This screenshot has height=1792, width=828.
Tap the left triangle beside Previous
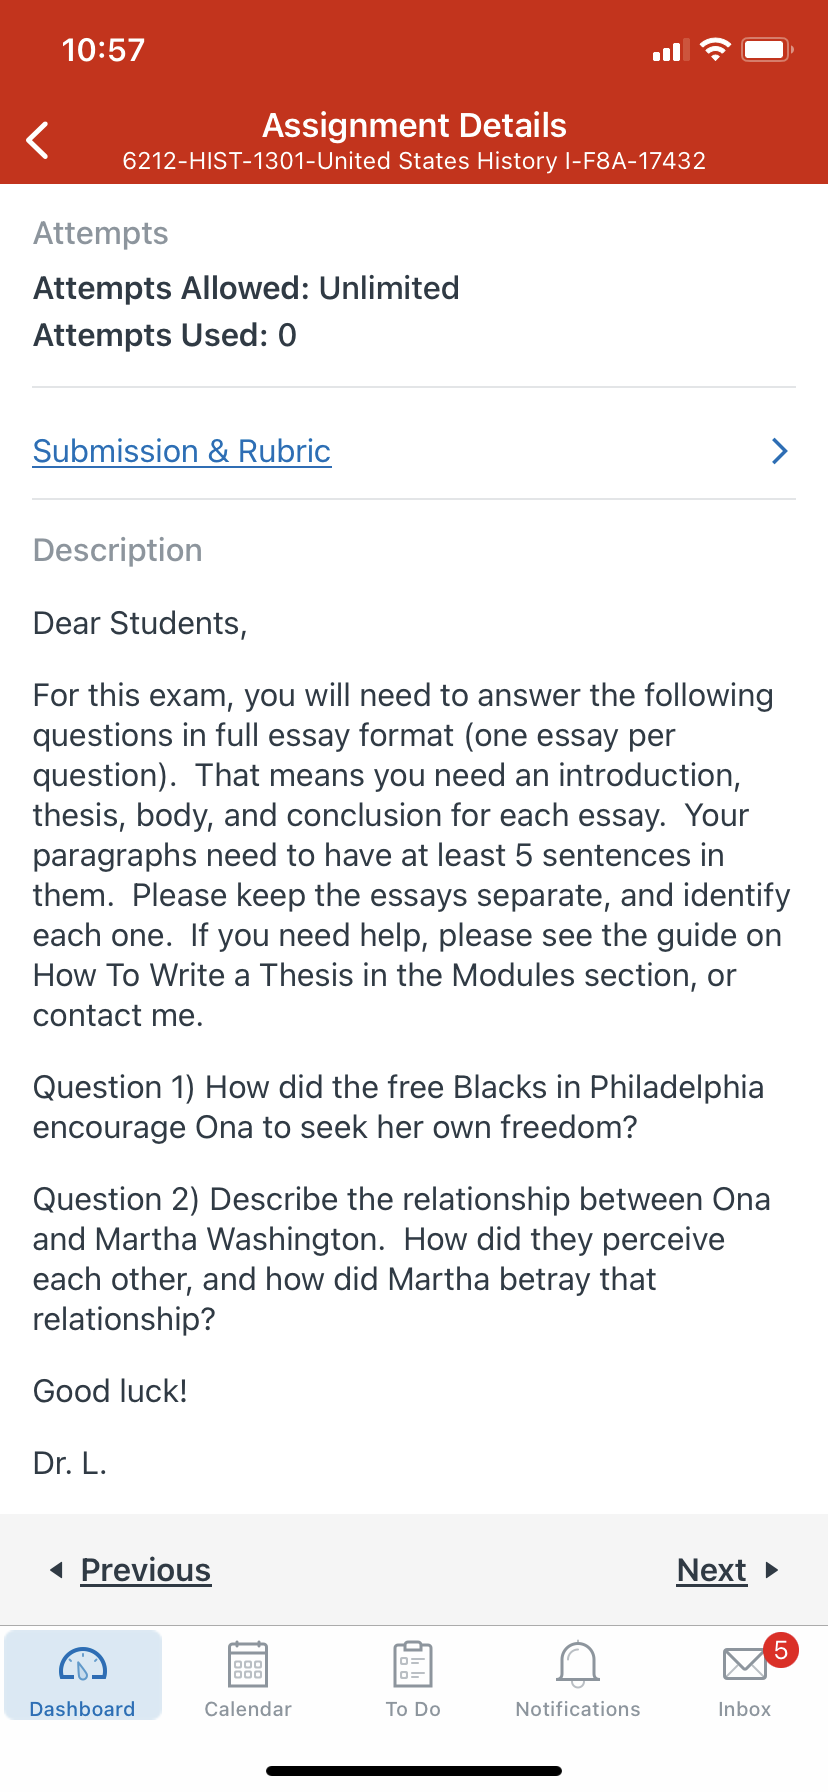coord(56,1570)
